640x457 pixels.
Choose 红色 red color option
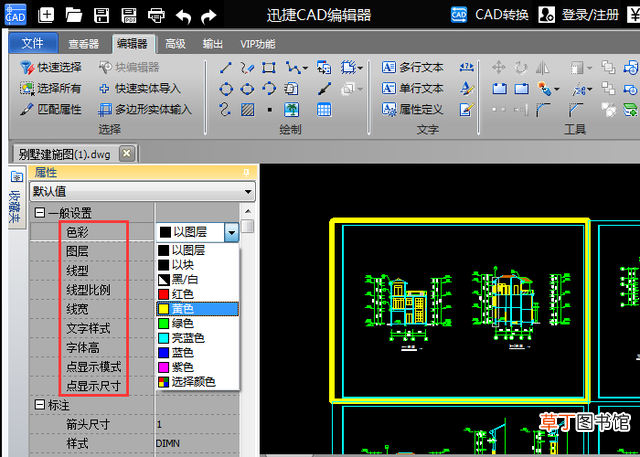(198, 294)
